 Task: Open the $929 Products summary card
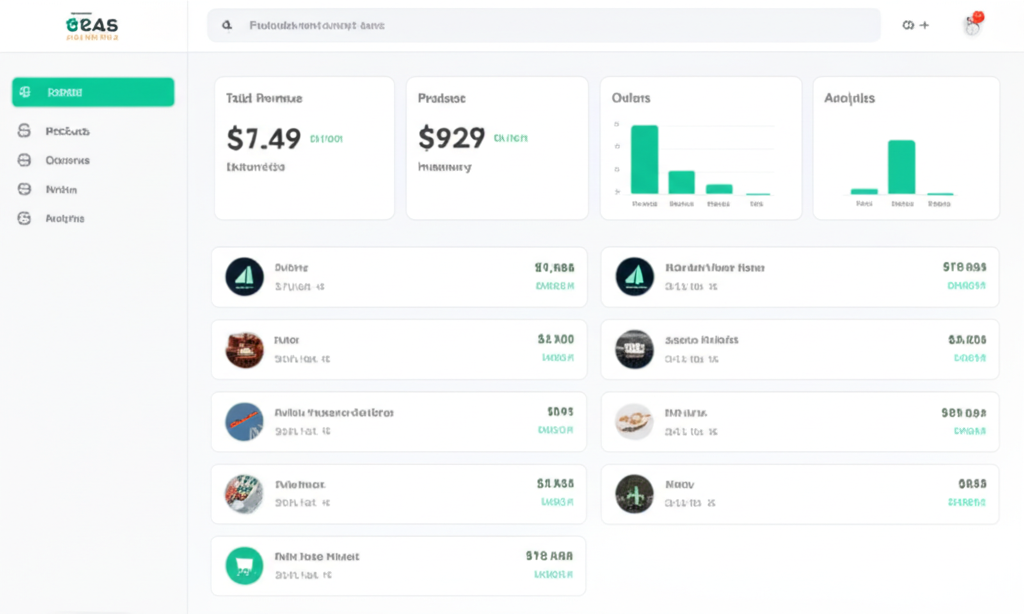click(x=495, y=147)
